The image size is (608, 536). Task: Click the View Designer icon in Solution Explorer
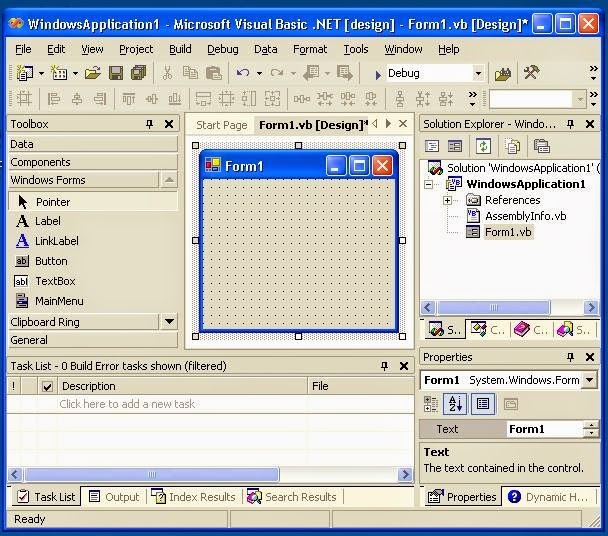(455, 146)
